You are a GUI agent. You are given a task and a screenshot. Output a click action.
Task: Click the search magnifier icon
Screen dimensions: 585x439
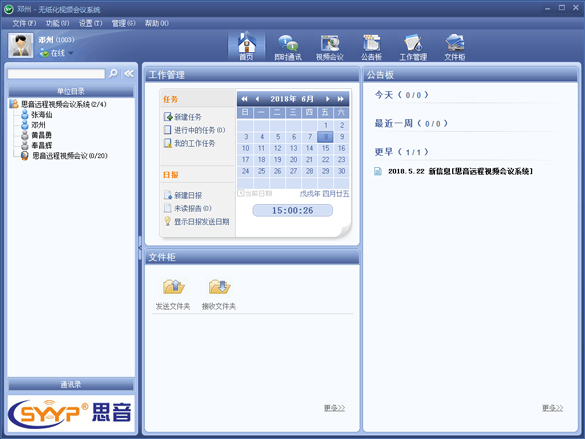coord(113,73)
